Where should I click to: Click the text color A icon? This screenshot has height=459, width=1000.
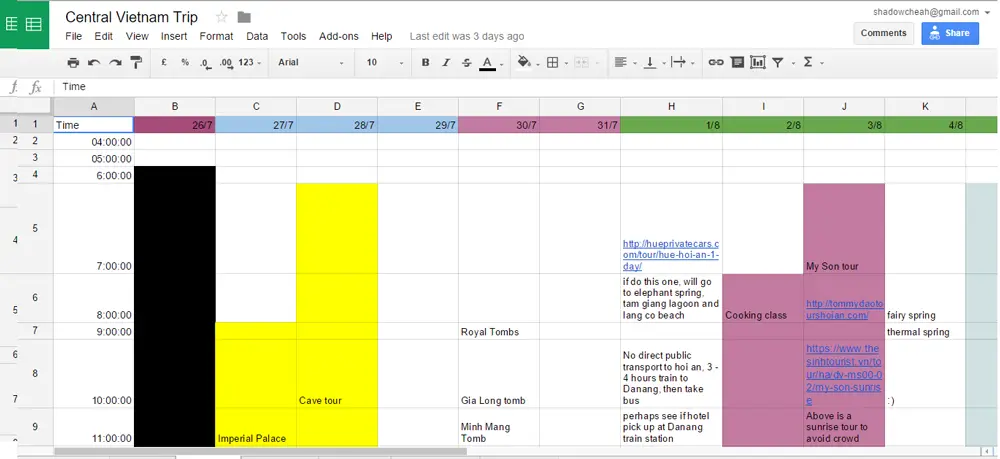pos(487,62)
